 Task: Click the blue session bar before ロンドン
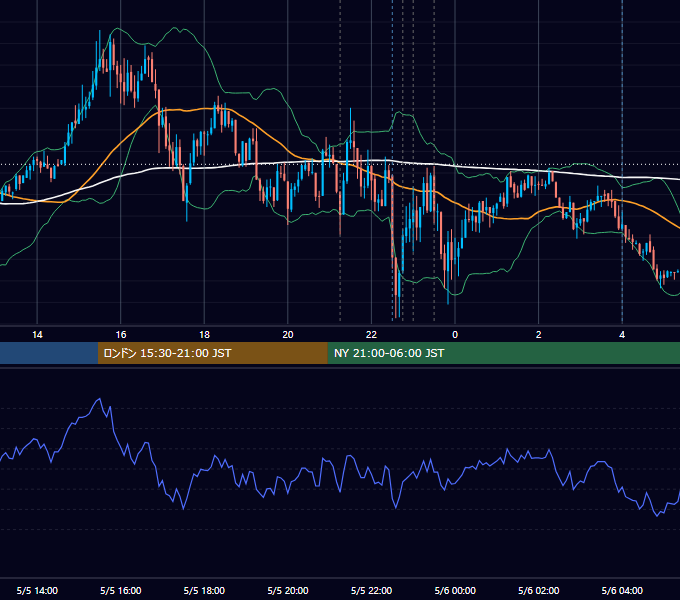click(x=49, y=353)
